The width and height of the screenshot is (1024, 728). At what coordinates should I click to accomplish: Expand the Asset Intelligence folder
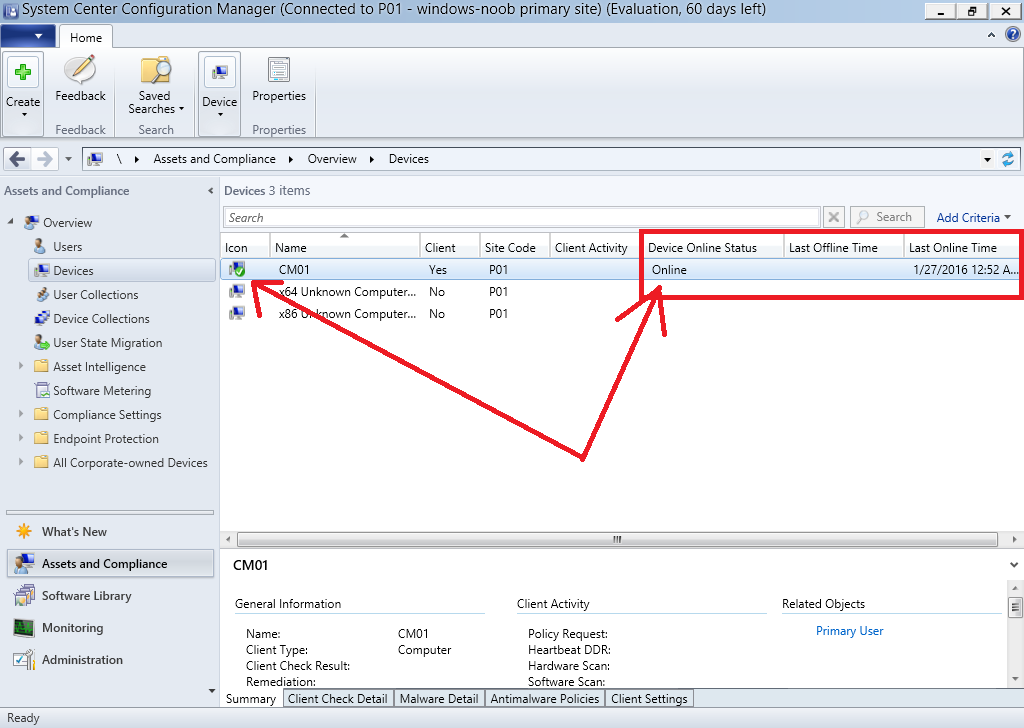click(21, 366)
